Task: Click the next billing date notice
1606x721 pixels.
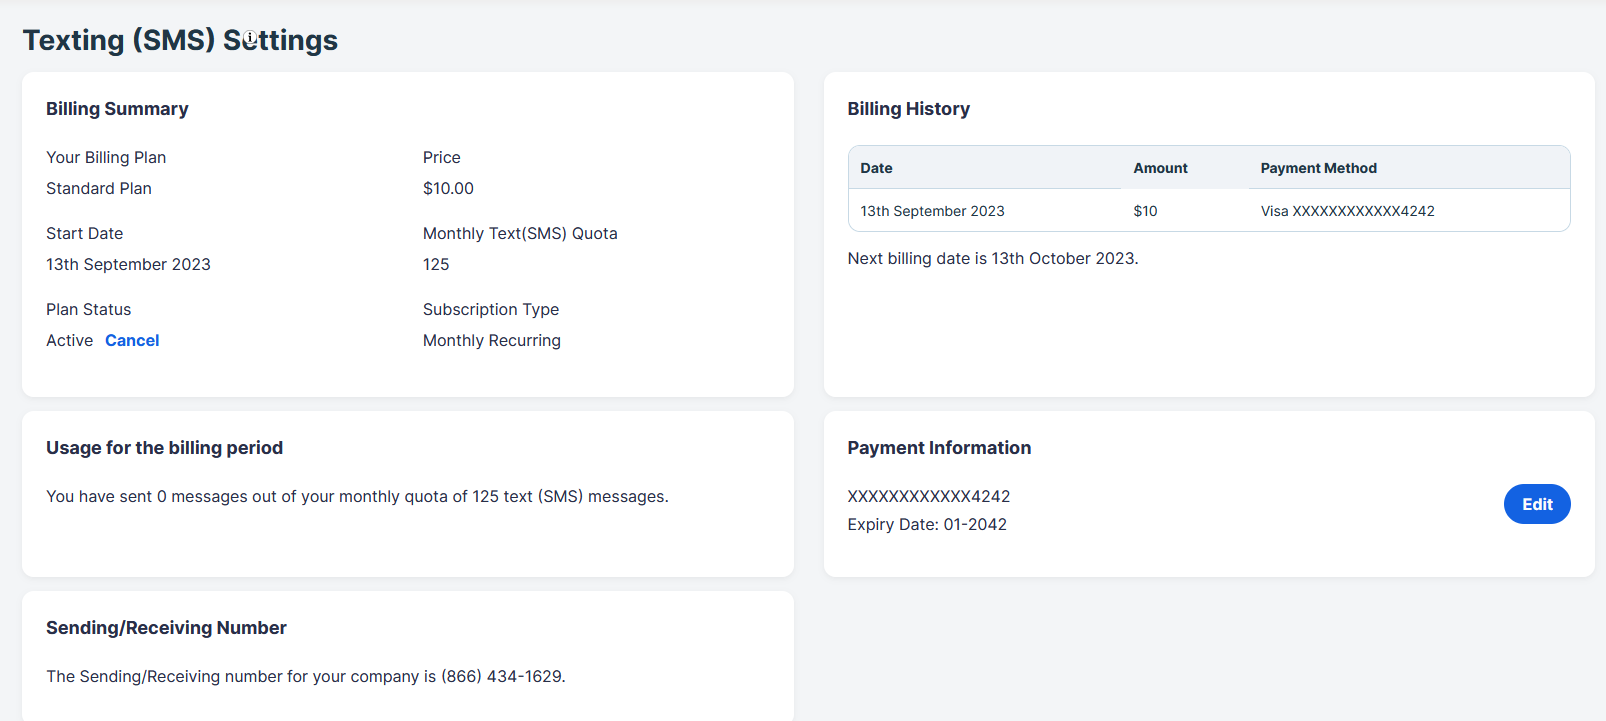Action: (x=992, y=259)
